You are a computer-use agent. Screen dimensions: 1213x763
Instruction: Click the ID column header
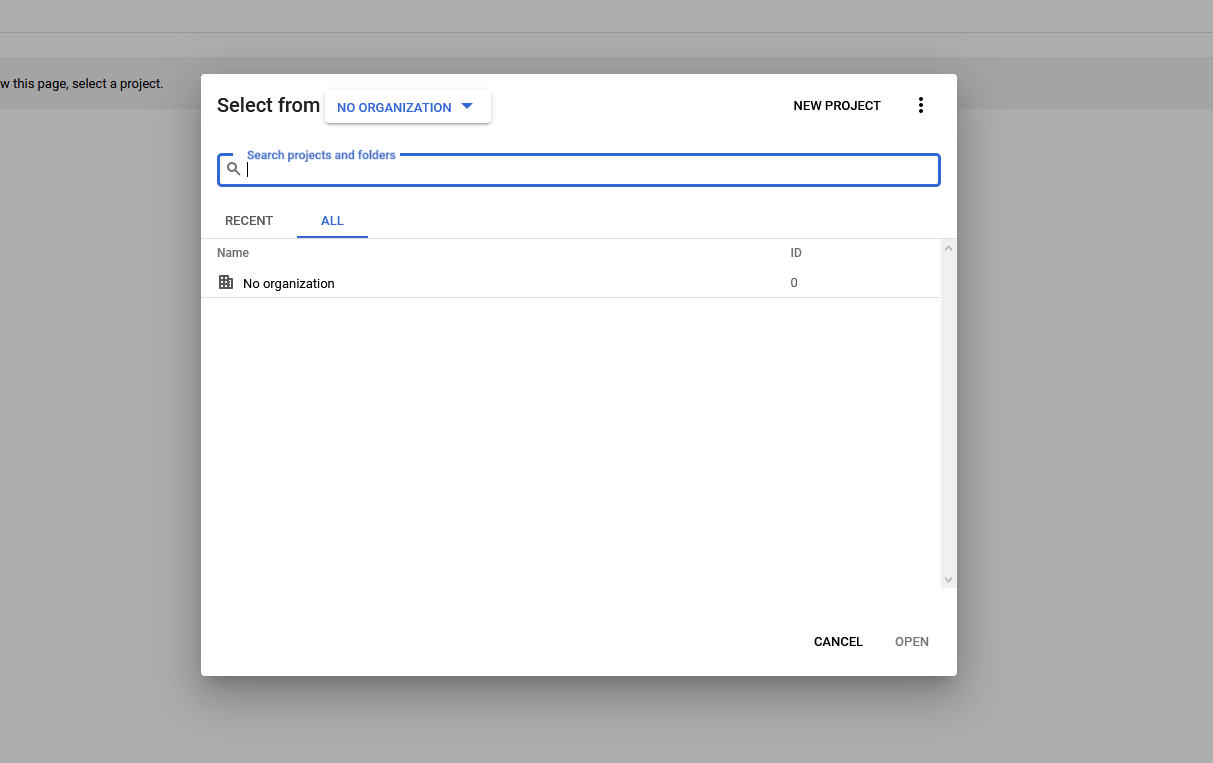(796, 253)
